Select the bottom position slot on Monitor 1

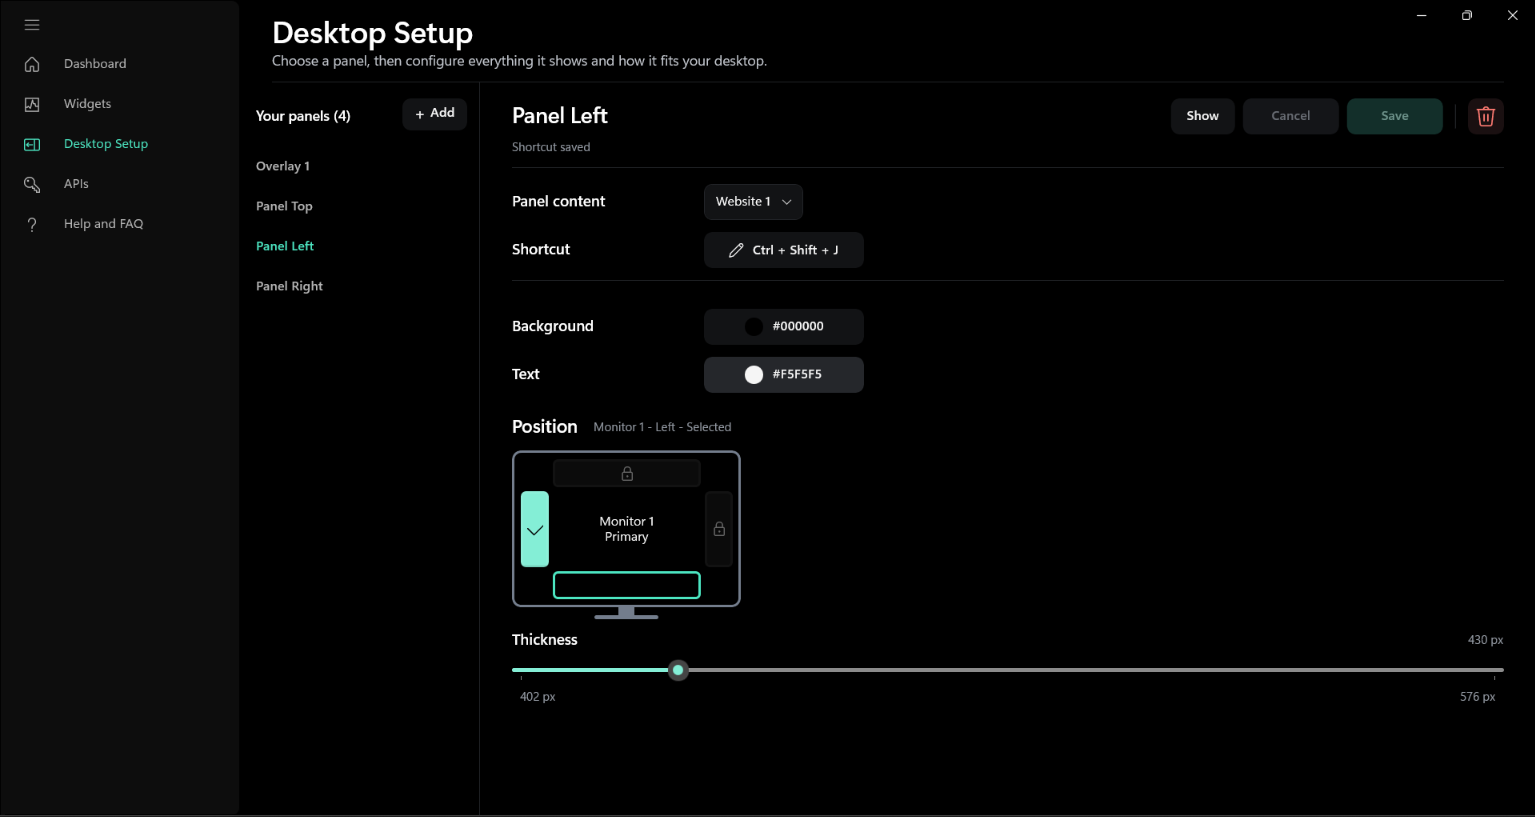click(627, 585)
